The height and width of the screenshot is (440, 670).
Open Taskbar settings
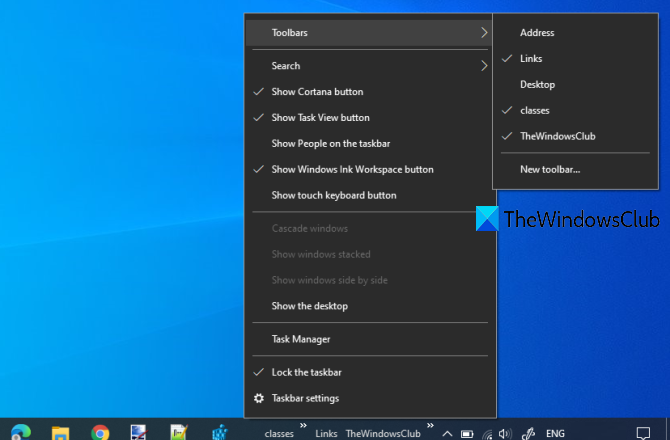pos(370,398)
